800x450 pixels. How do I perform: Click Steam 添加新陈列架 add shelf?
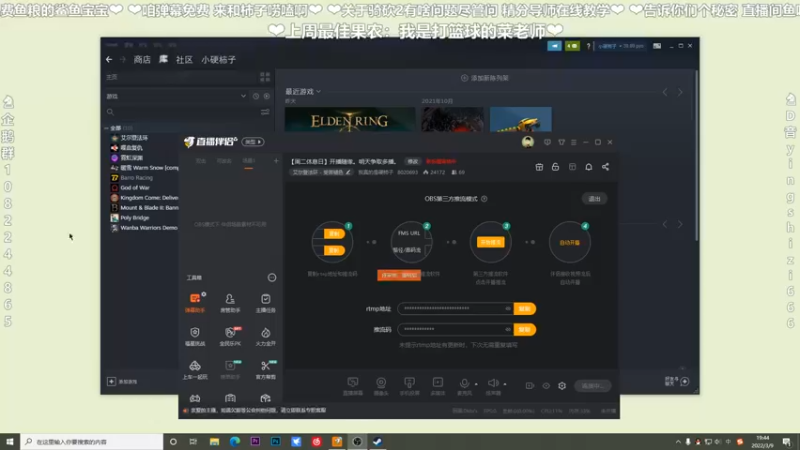tap(485, 78)
